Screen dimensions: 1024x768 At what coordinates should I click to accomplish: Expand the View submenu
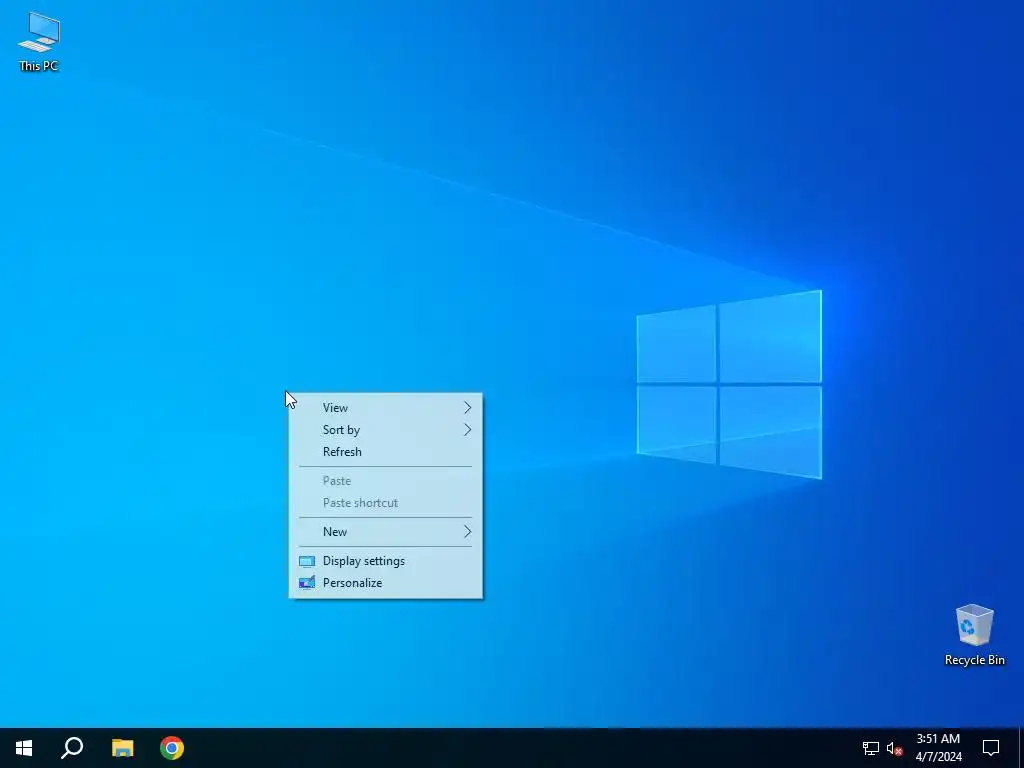click(385, 408)
